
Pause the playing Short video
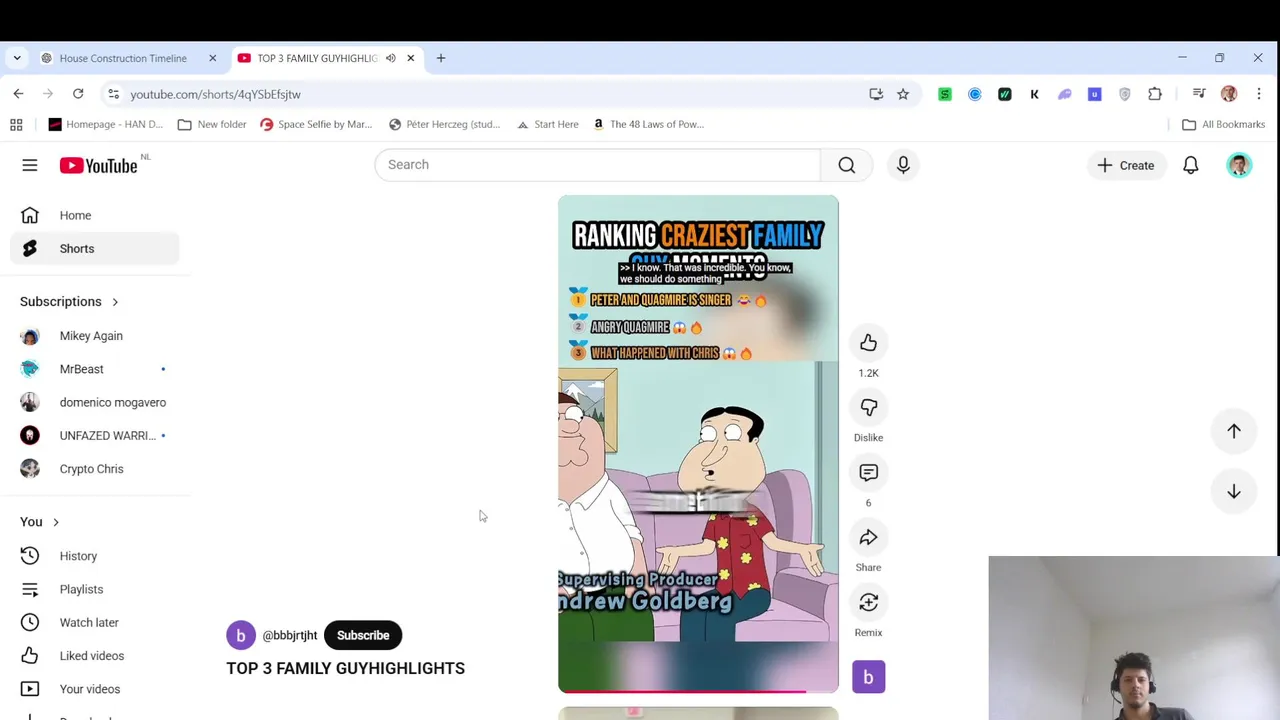click(698, 443)
